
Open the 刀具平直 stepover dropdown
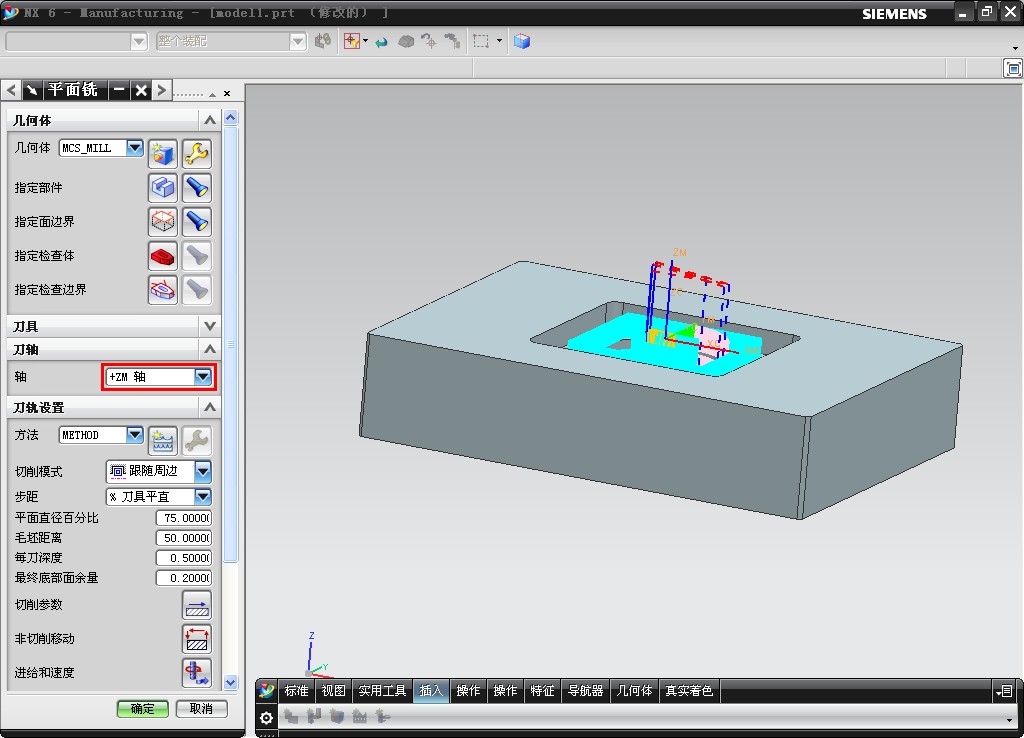click(202, 496)
